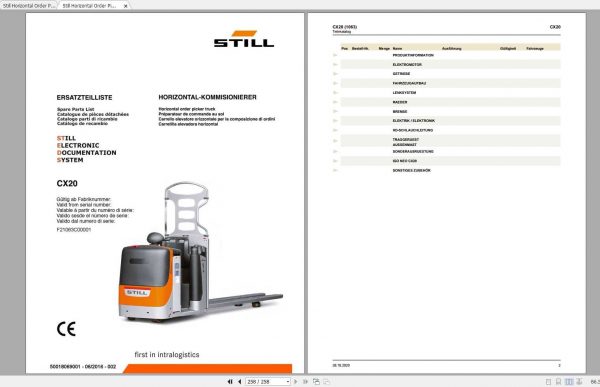Image resolution: width=600 pixels, height=387 pixels.
Task: Click the order picker truck image
Action: click(200, 252)
